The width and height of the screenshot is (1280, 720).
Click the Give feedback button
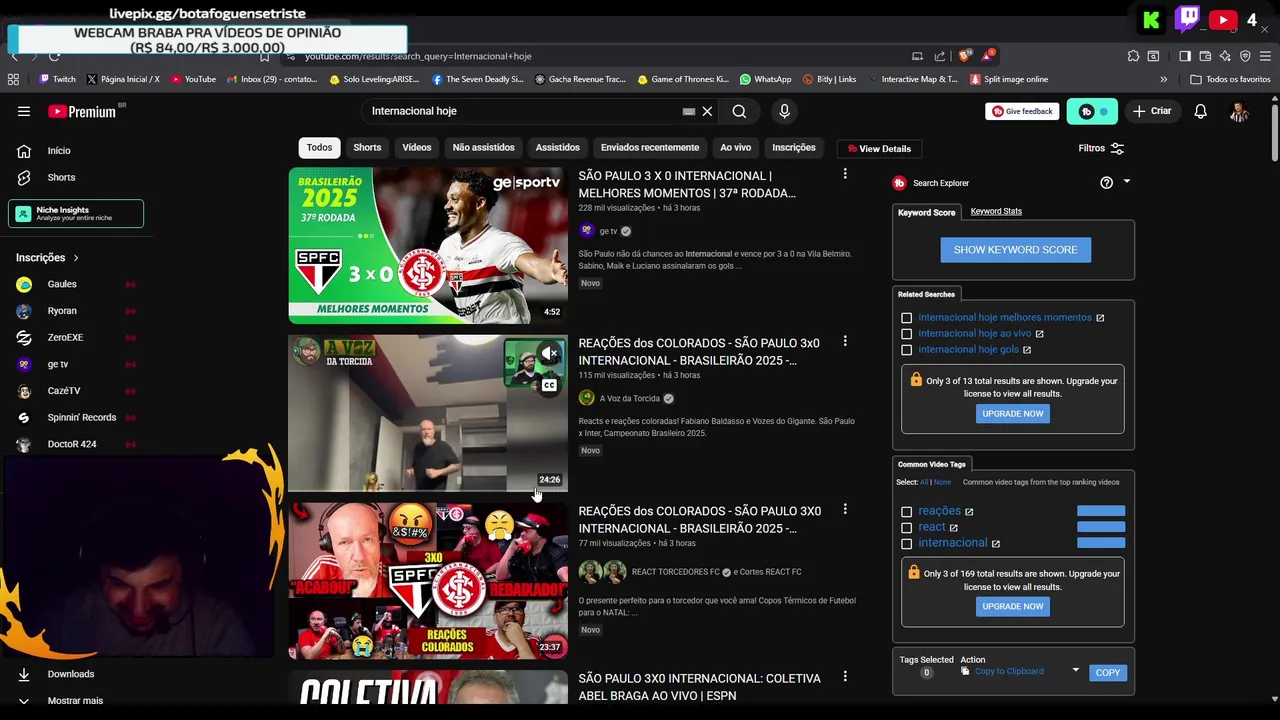point(1022,111)
